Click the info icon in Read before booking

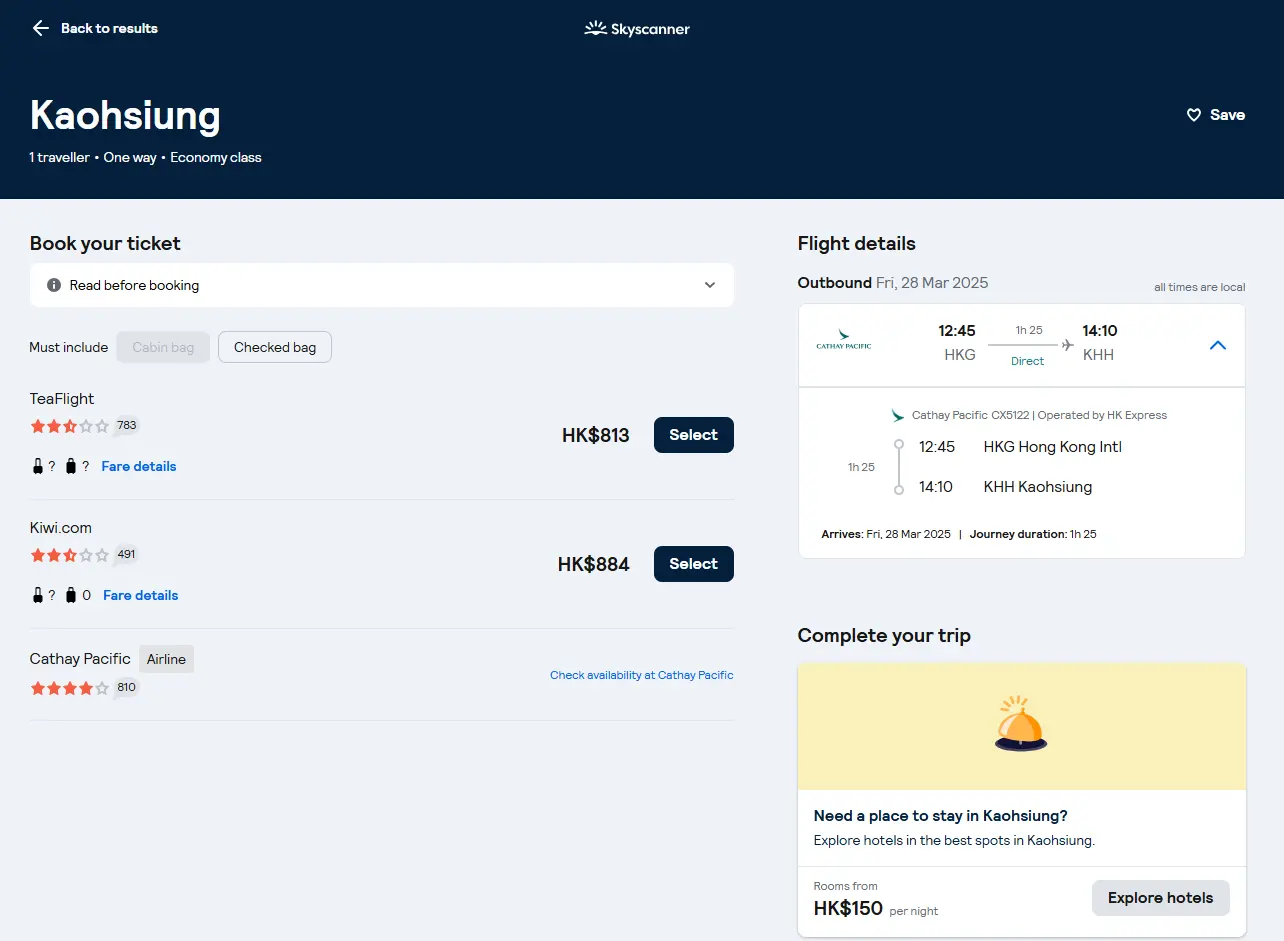54,285
